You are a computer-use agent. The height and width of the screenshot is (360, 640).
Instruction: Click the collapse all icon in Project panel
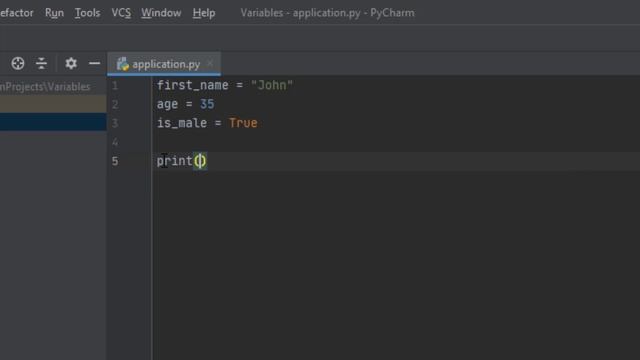(41, 63)
